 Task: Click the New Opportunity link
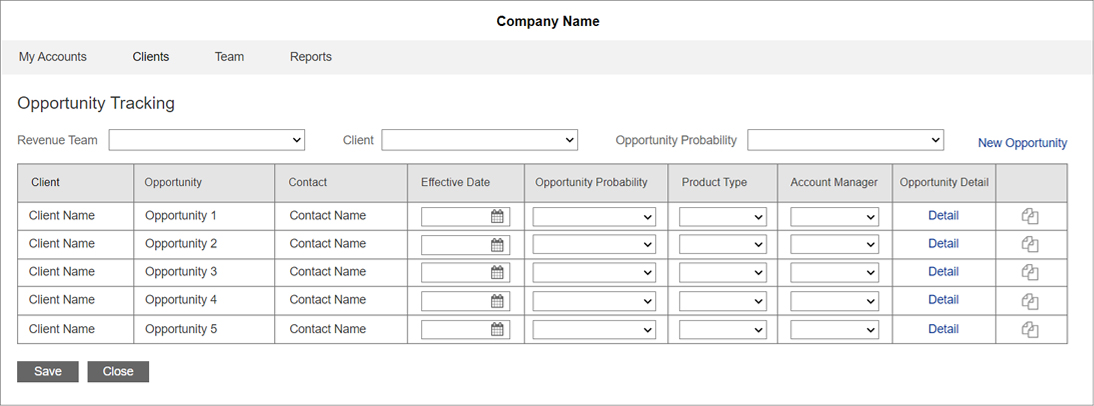(x=1022, y=143)
